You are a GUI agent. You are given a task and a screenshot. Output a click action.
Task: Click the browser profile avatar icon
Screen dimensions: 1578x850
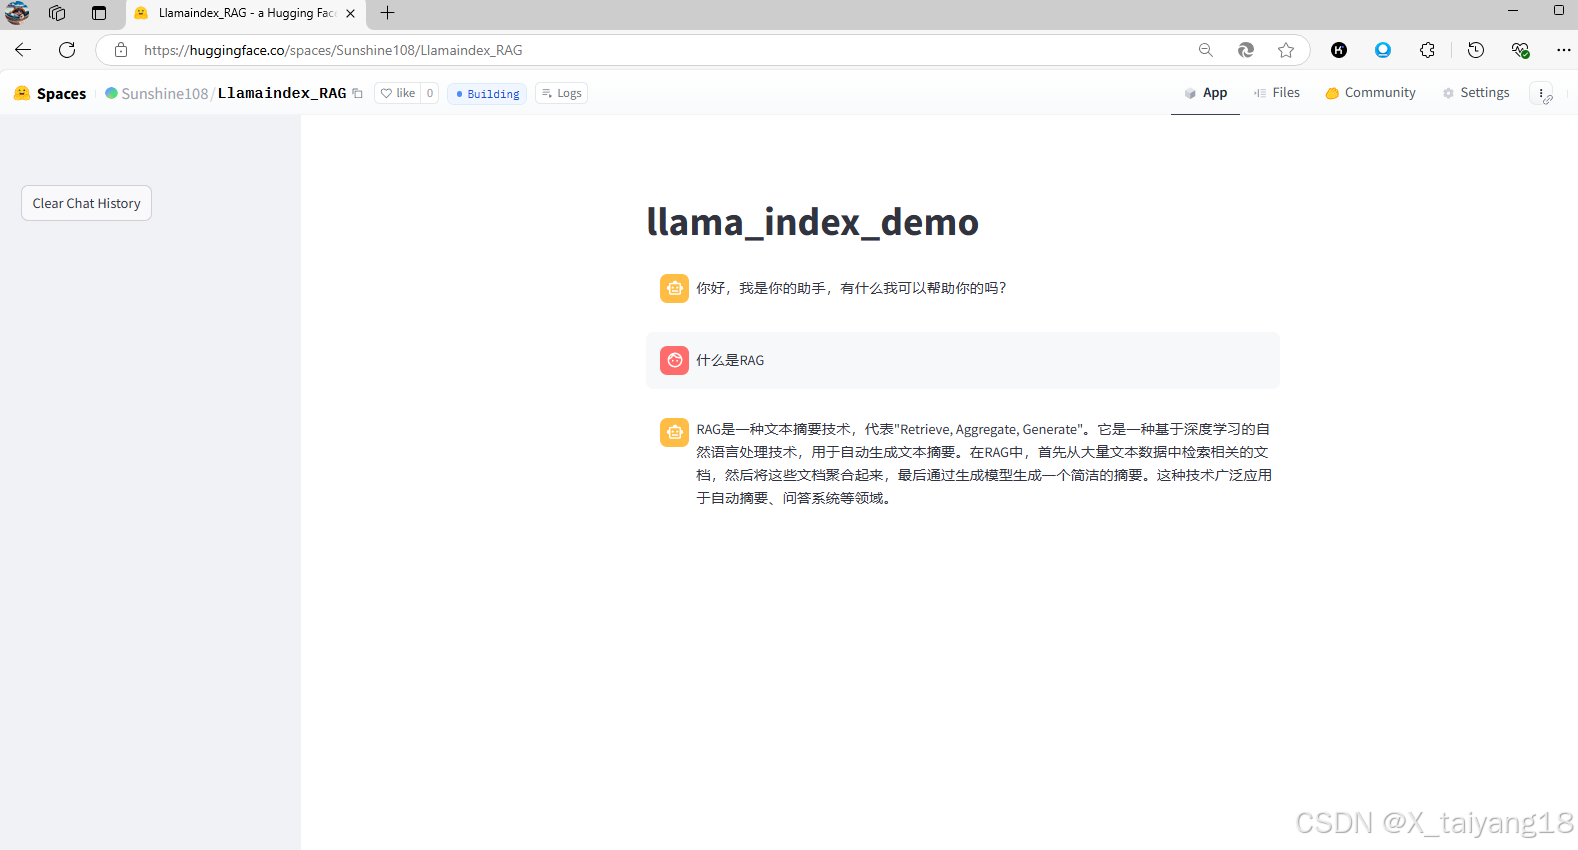(17, 13)
